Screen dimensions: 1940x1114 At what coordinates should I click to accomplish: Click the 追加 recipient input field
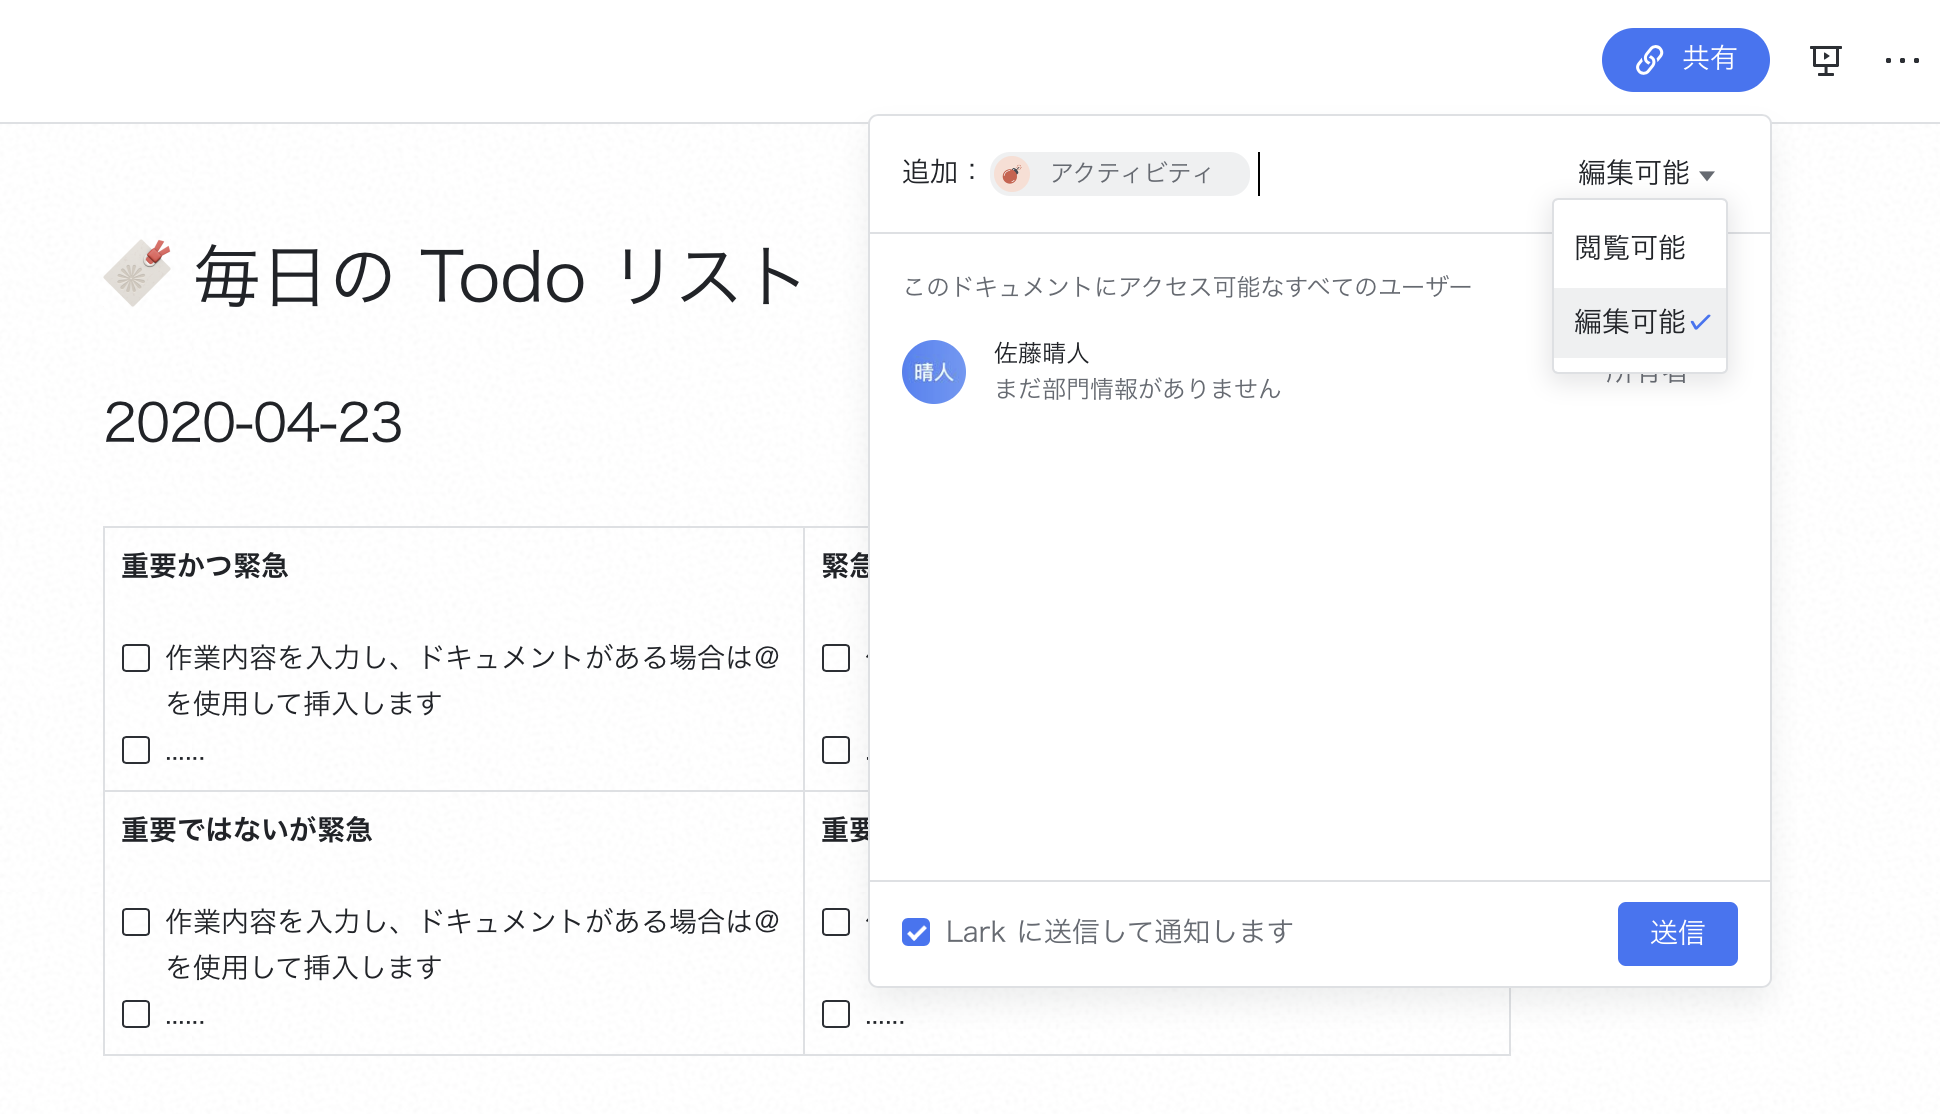[1400, 174]
